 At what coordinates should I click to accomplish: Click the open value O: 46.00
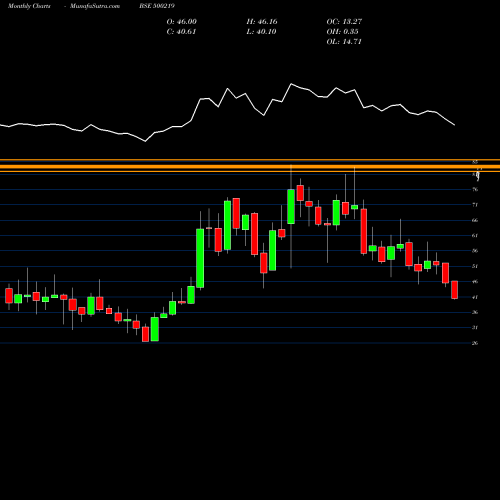click(182, 22)
